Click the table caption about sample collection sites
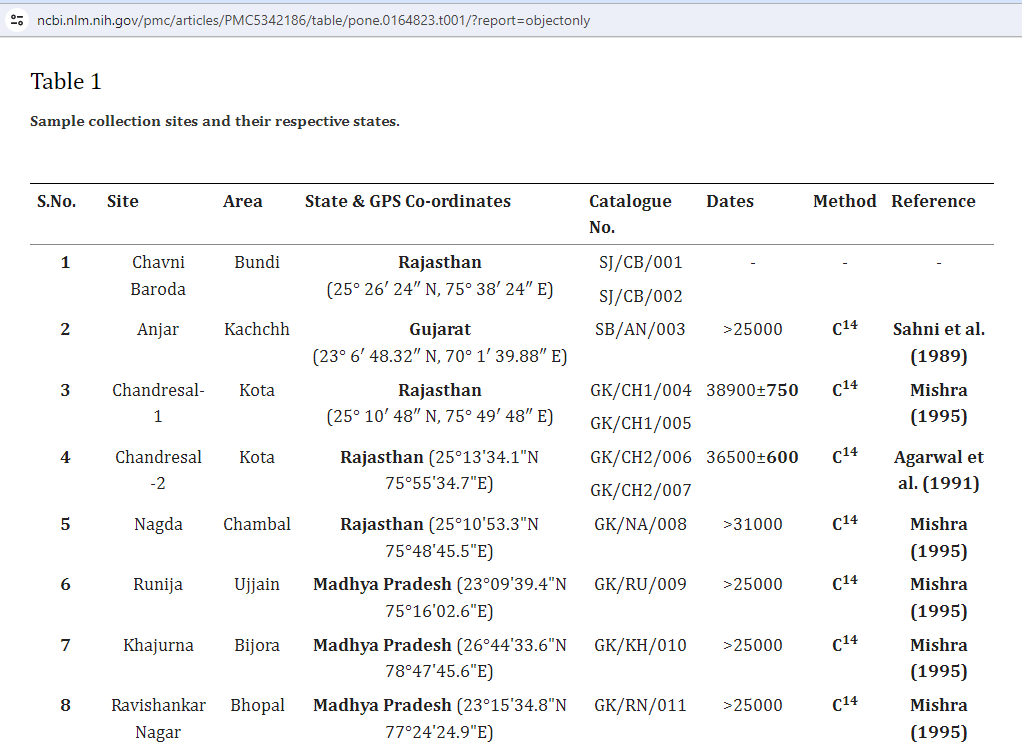This screenshot has width=1022, height=749. tap(215, 121)
